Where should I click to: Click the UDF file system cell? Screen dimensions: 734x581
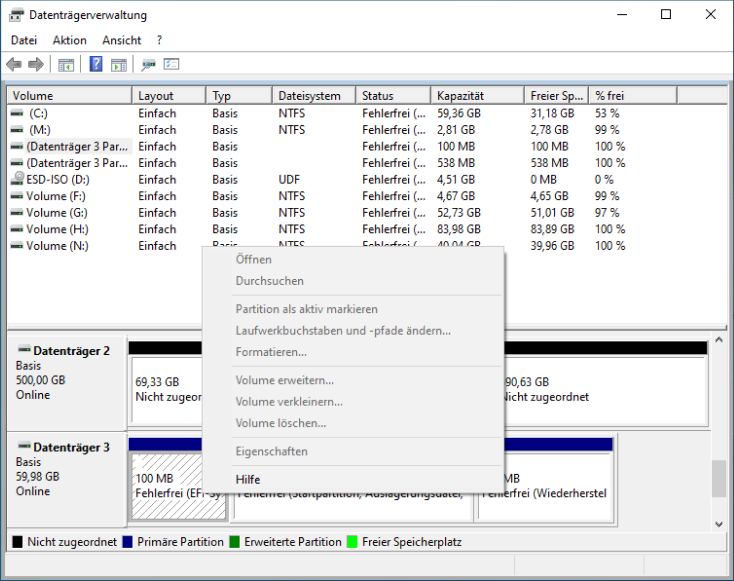pos(289,179)
